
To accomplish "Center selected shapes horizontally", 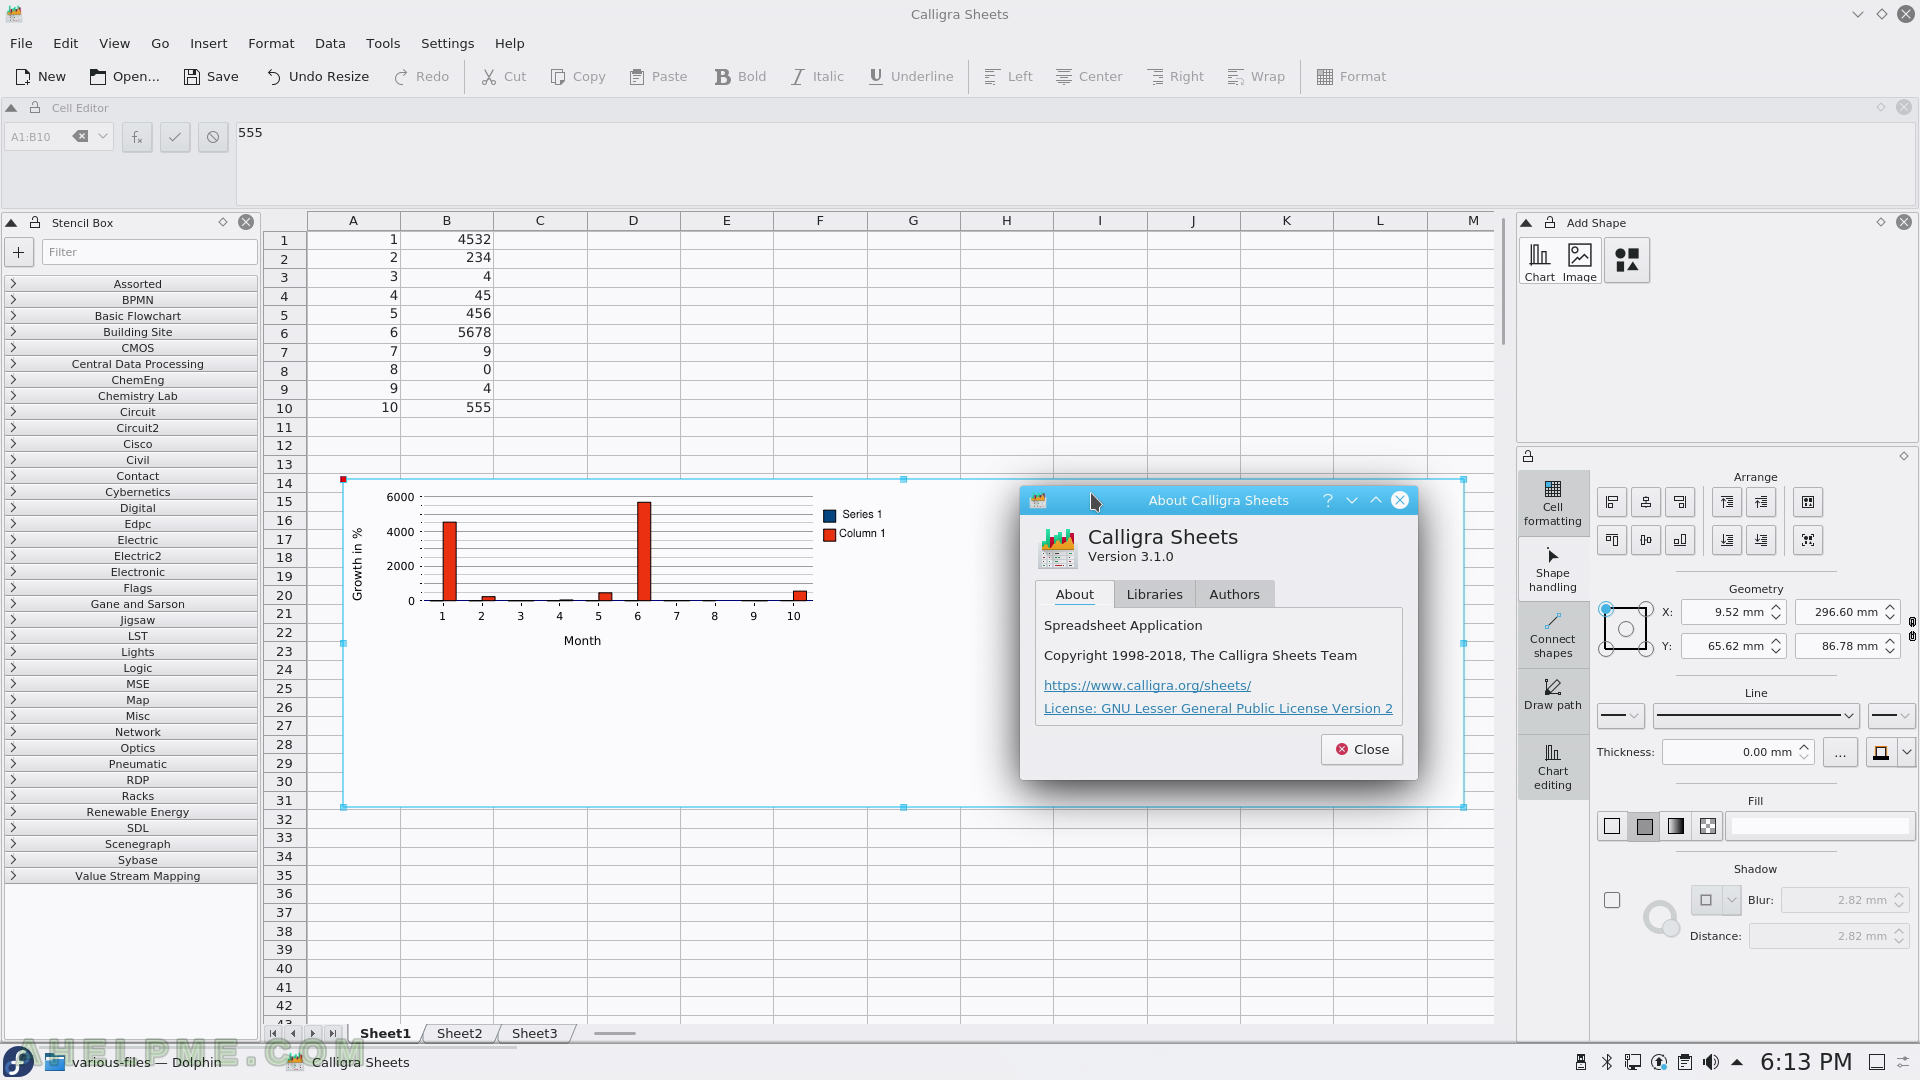I will point(1646,502).
